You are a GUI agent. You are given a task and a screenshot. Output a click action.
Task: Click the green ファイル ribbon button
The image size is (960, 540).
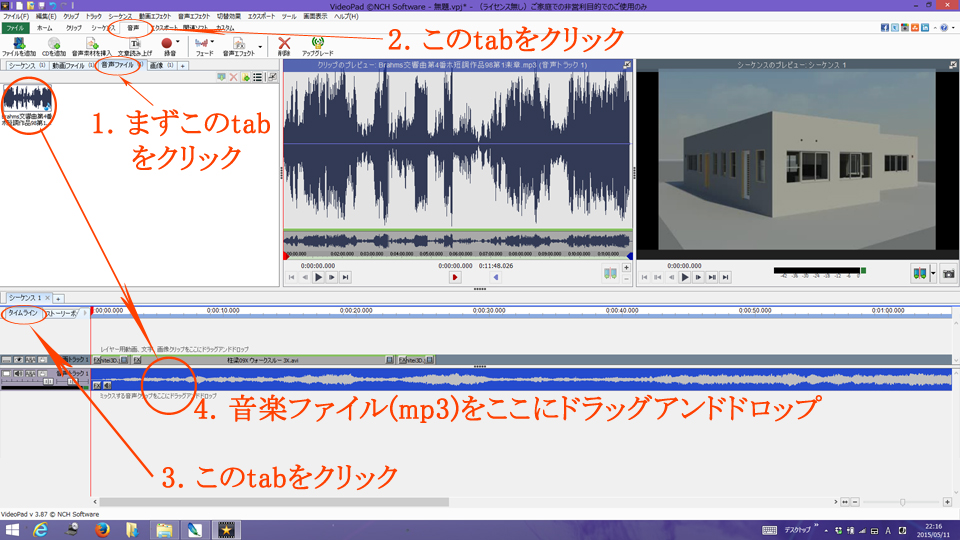(15, 28)
